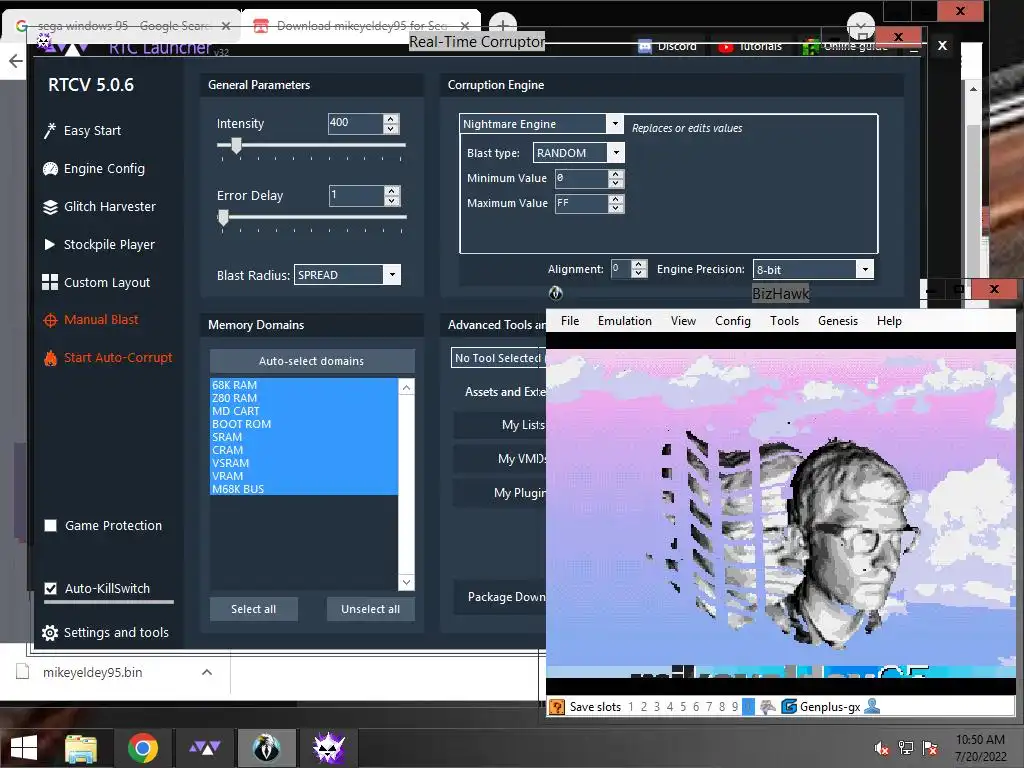The image size is (1024, 768).
Task: Select save slot 5 in BizHawk
Action: pos(683,707)
